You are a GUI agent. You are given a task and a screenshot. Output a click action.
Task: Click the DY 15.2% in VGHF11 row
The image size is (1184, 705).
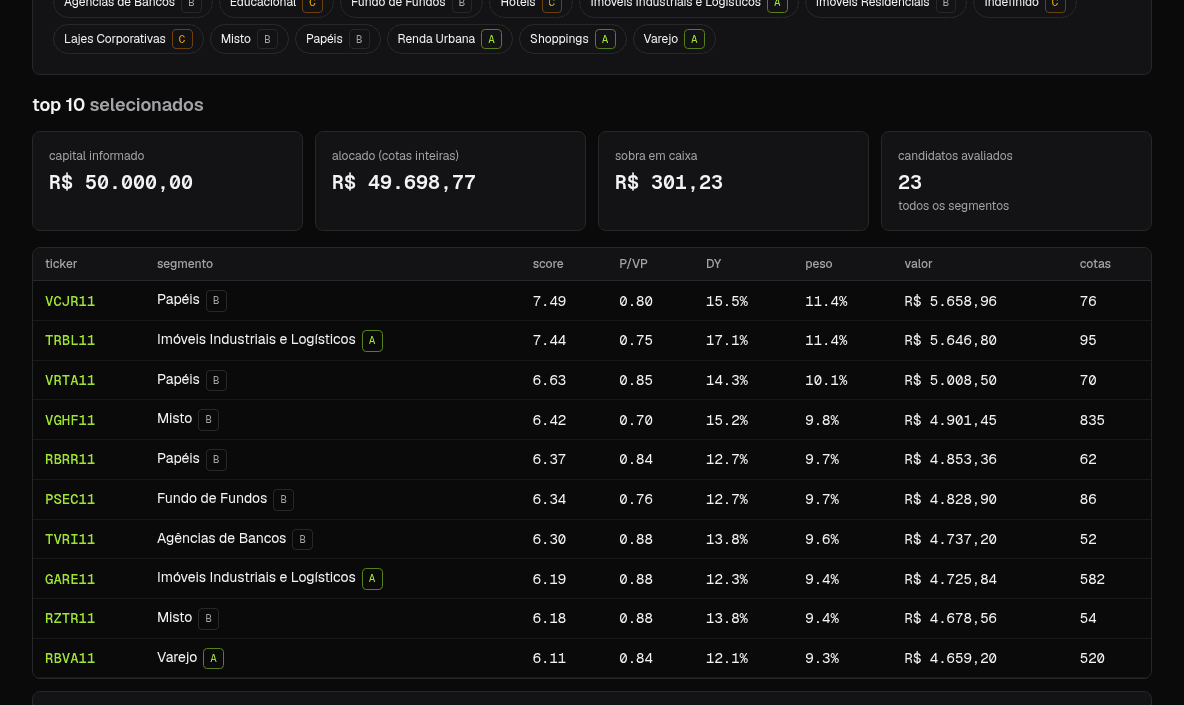pyautogui.click(x=727, y=420)
